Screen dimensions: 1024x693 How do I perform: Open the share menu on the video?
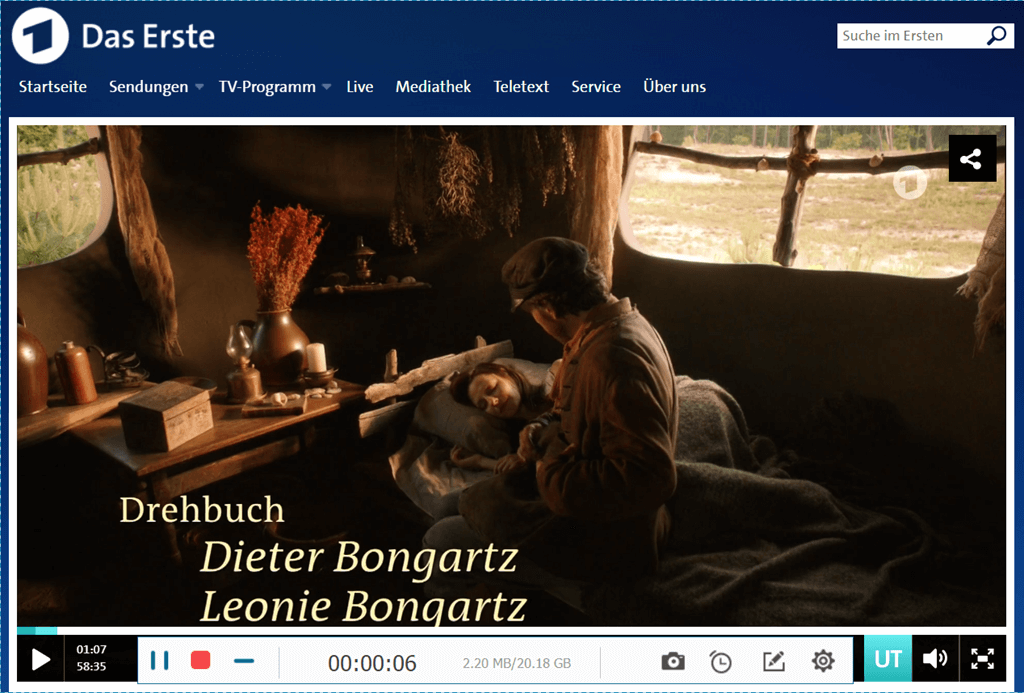pyautogui.click(x=972, y=158)
